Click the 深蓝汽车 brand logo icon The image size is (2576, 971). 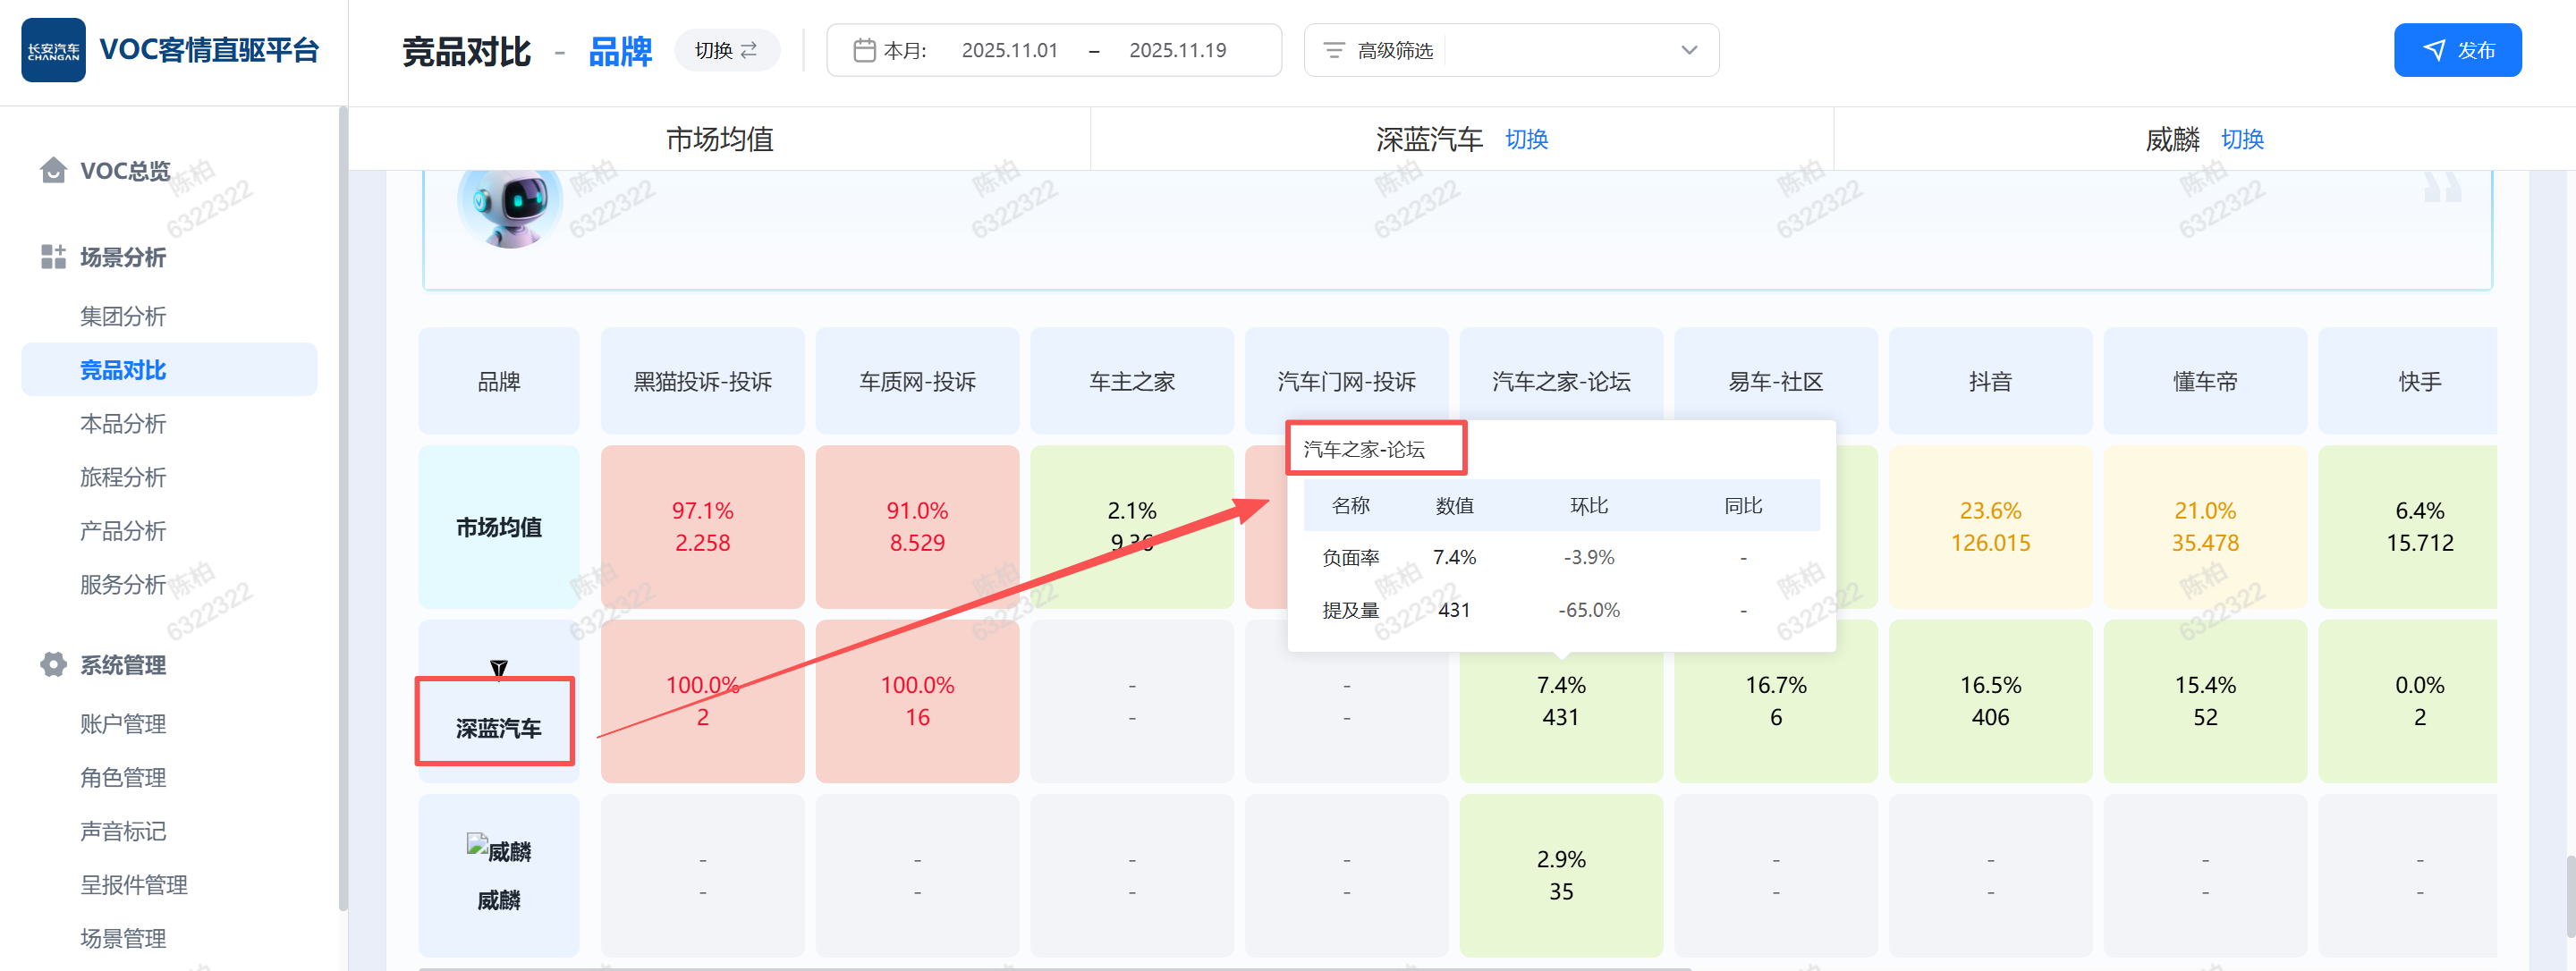498,668
